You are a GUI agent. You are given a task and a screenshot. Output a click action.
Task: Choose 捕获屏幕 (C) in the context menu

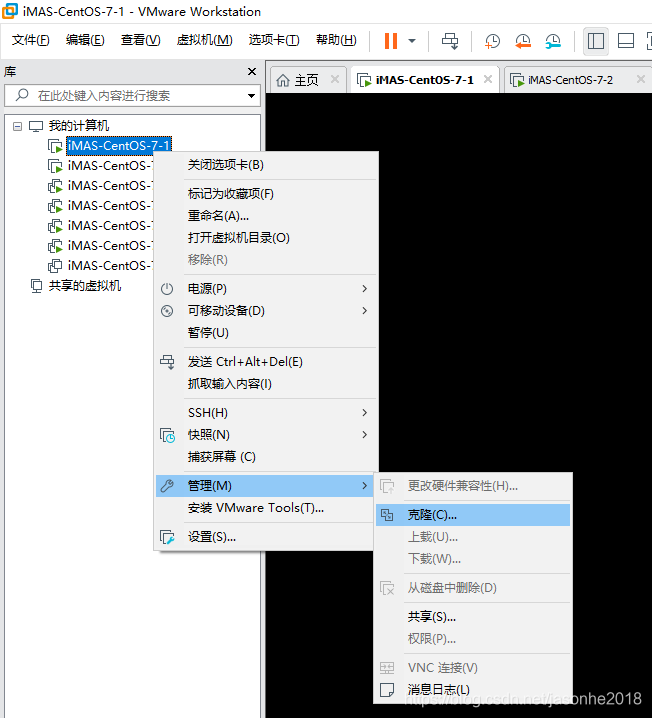point(267,457)
